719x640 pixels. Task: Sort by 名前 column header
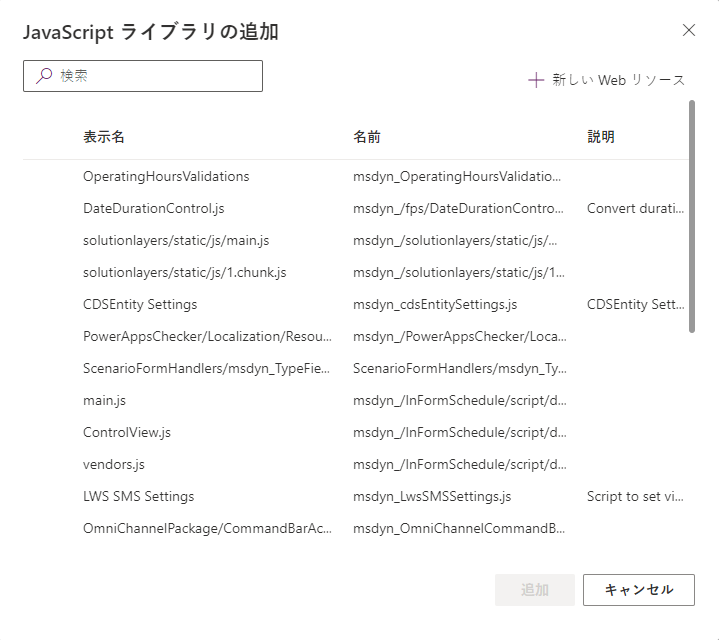pyautogui.click(x=366, y=137)
